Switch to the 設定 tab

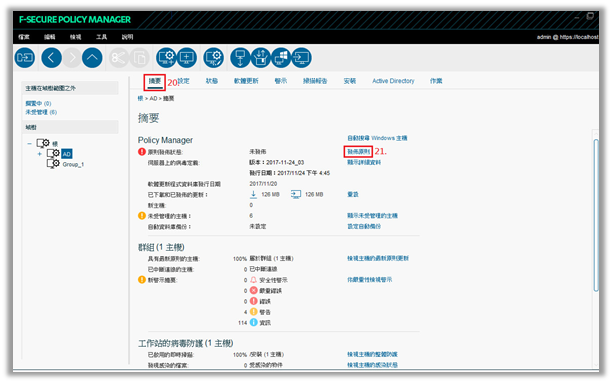[183, 81]
